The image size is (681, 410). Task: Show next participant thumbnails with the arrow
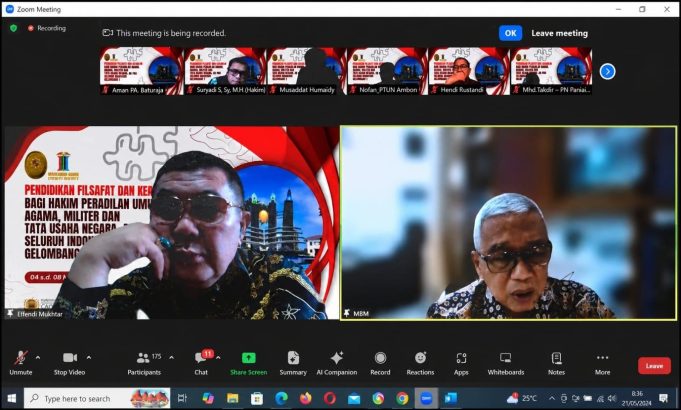click(607, 71)
